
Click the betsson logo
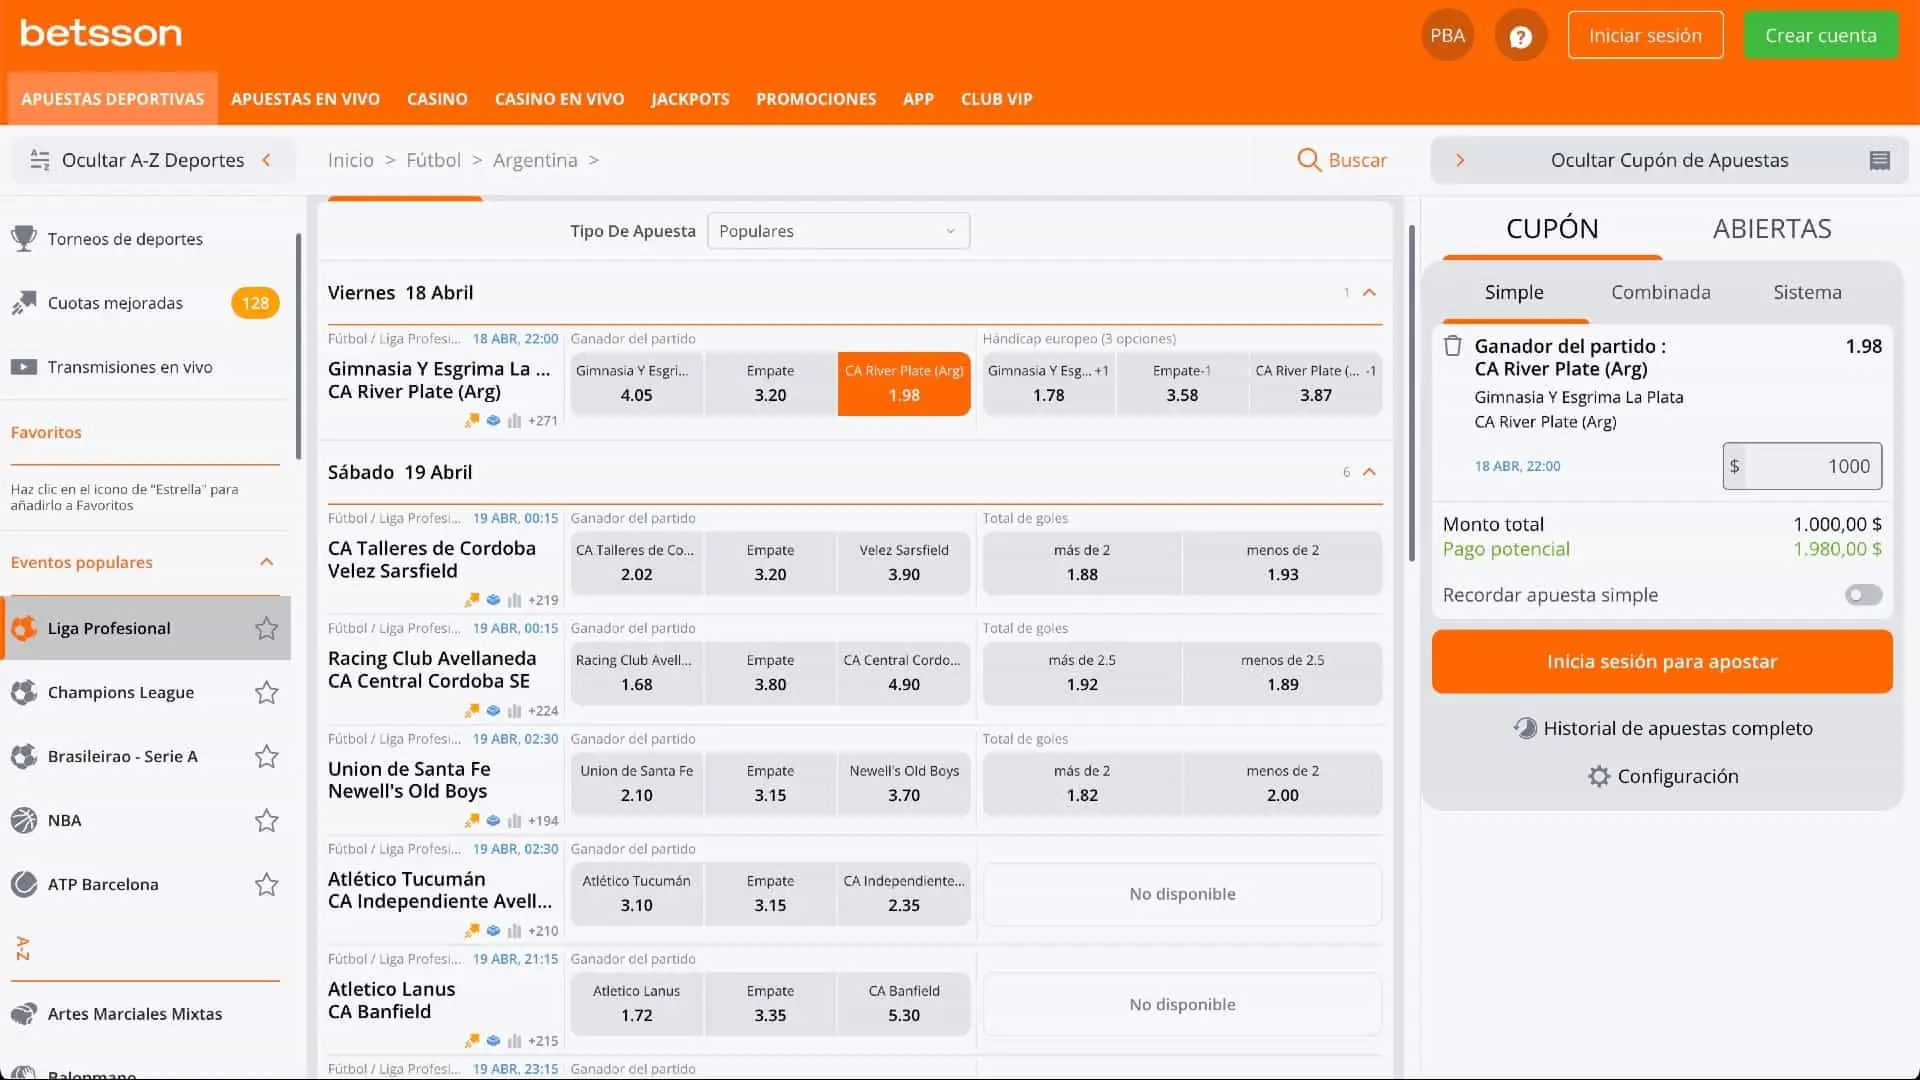click(101, 33)
